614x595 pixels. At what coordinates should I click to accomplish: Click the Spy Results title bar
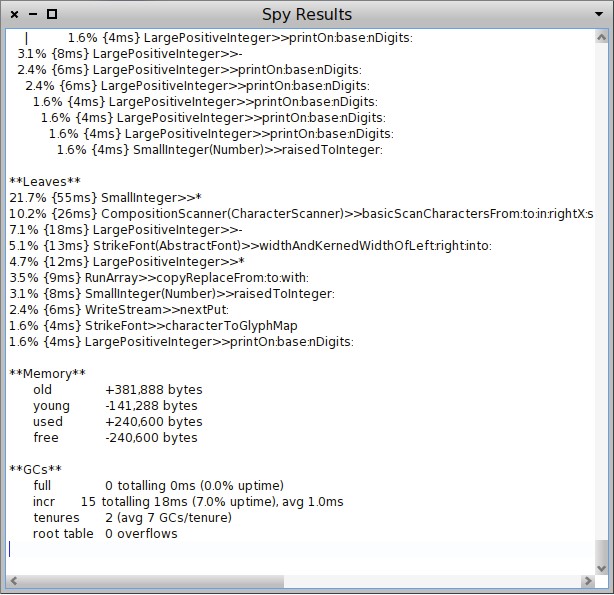coord(306,14)
